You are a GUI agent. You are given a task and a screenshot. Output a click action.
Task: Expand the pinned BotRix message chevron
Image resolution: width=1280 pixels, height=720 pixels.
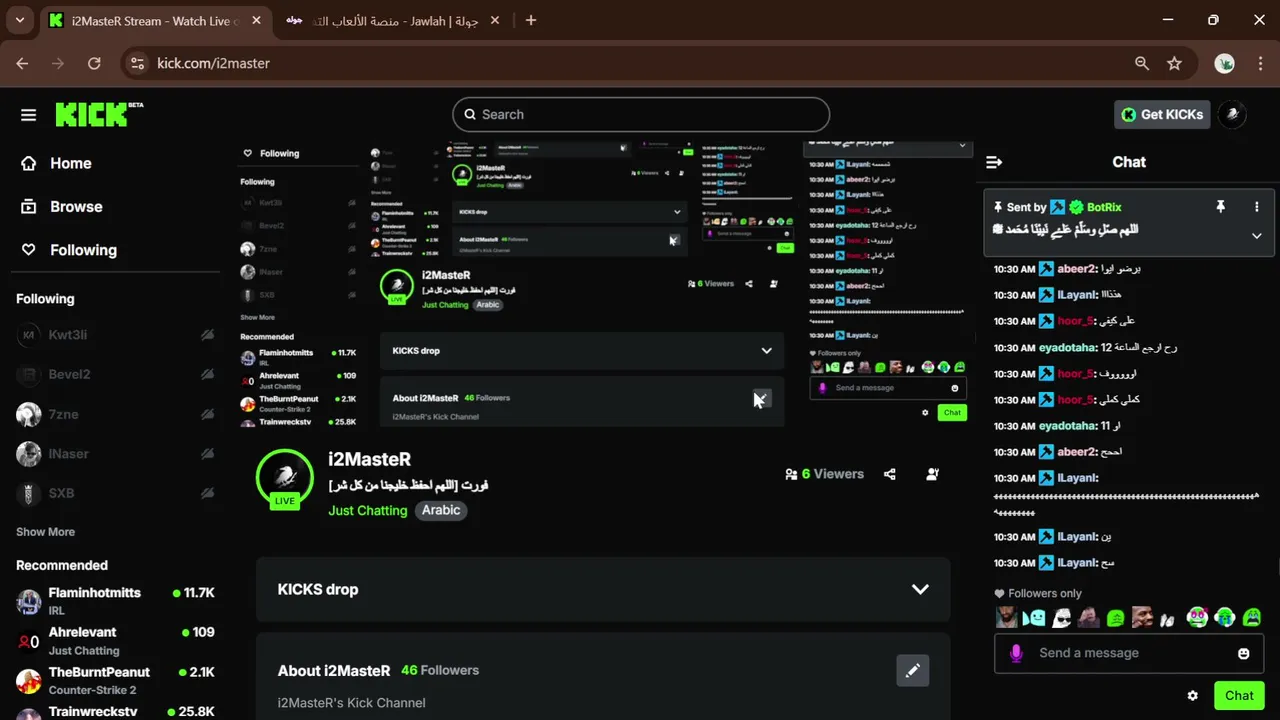[1257, 236]
